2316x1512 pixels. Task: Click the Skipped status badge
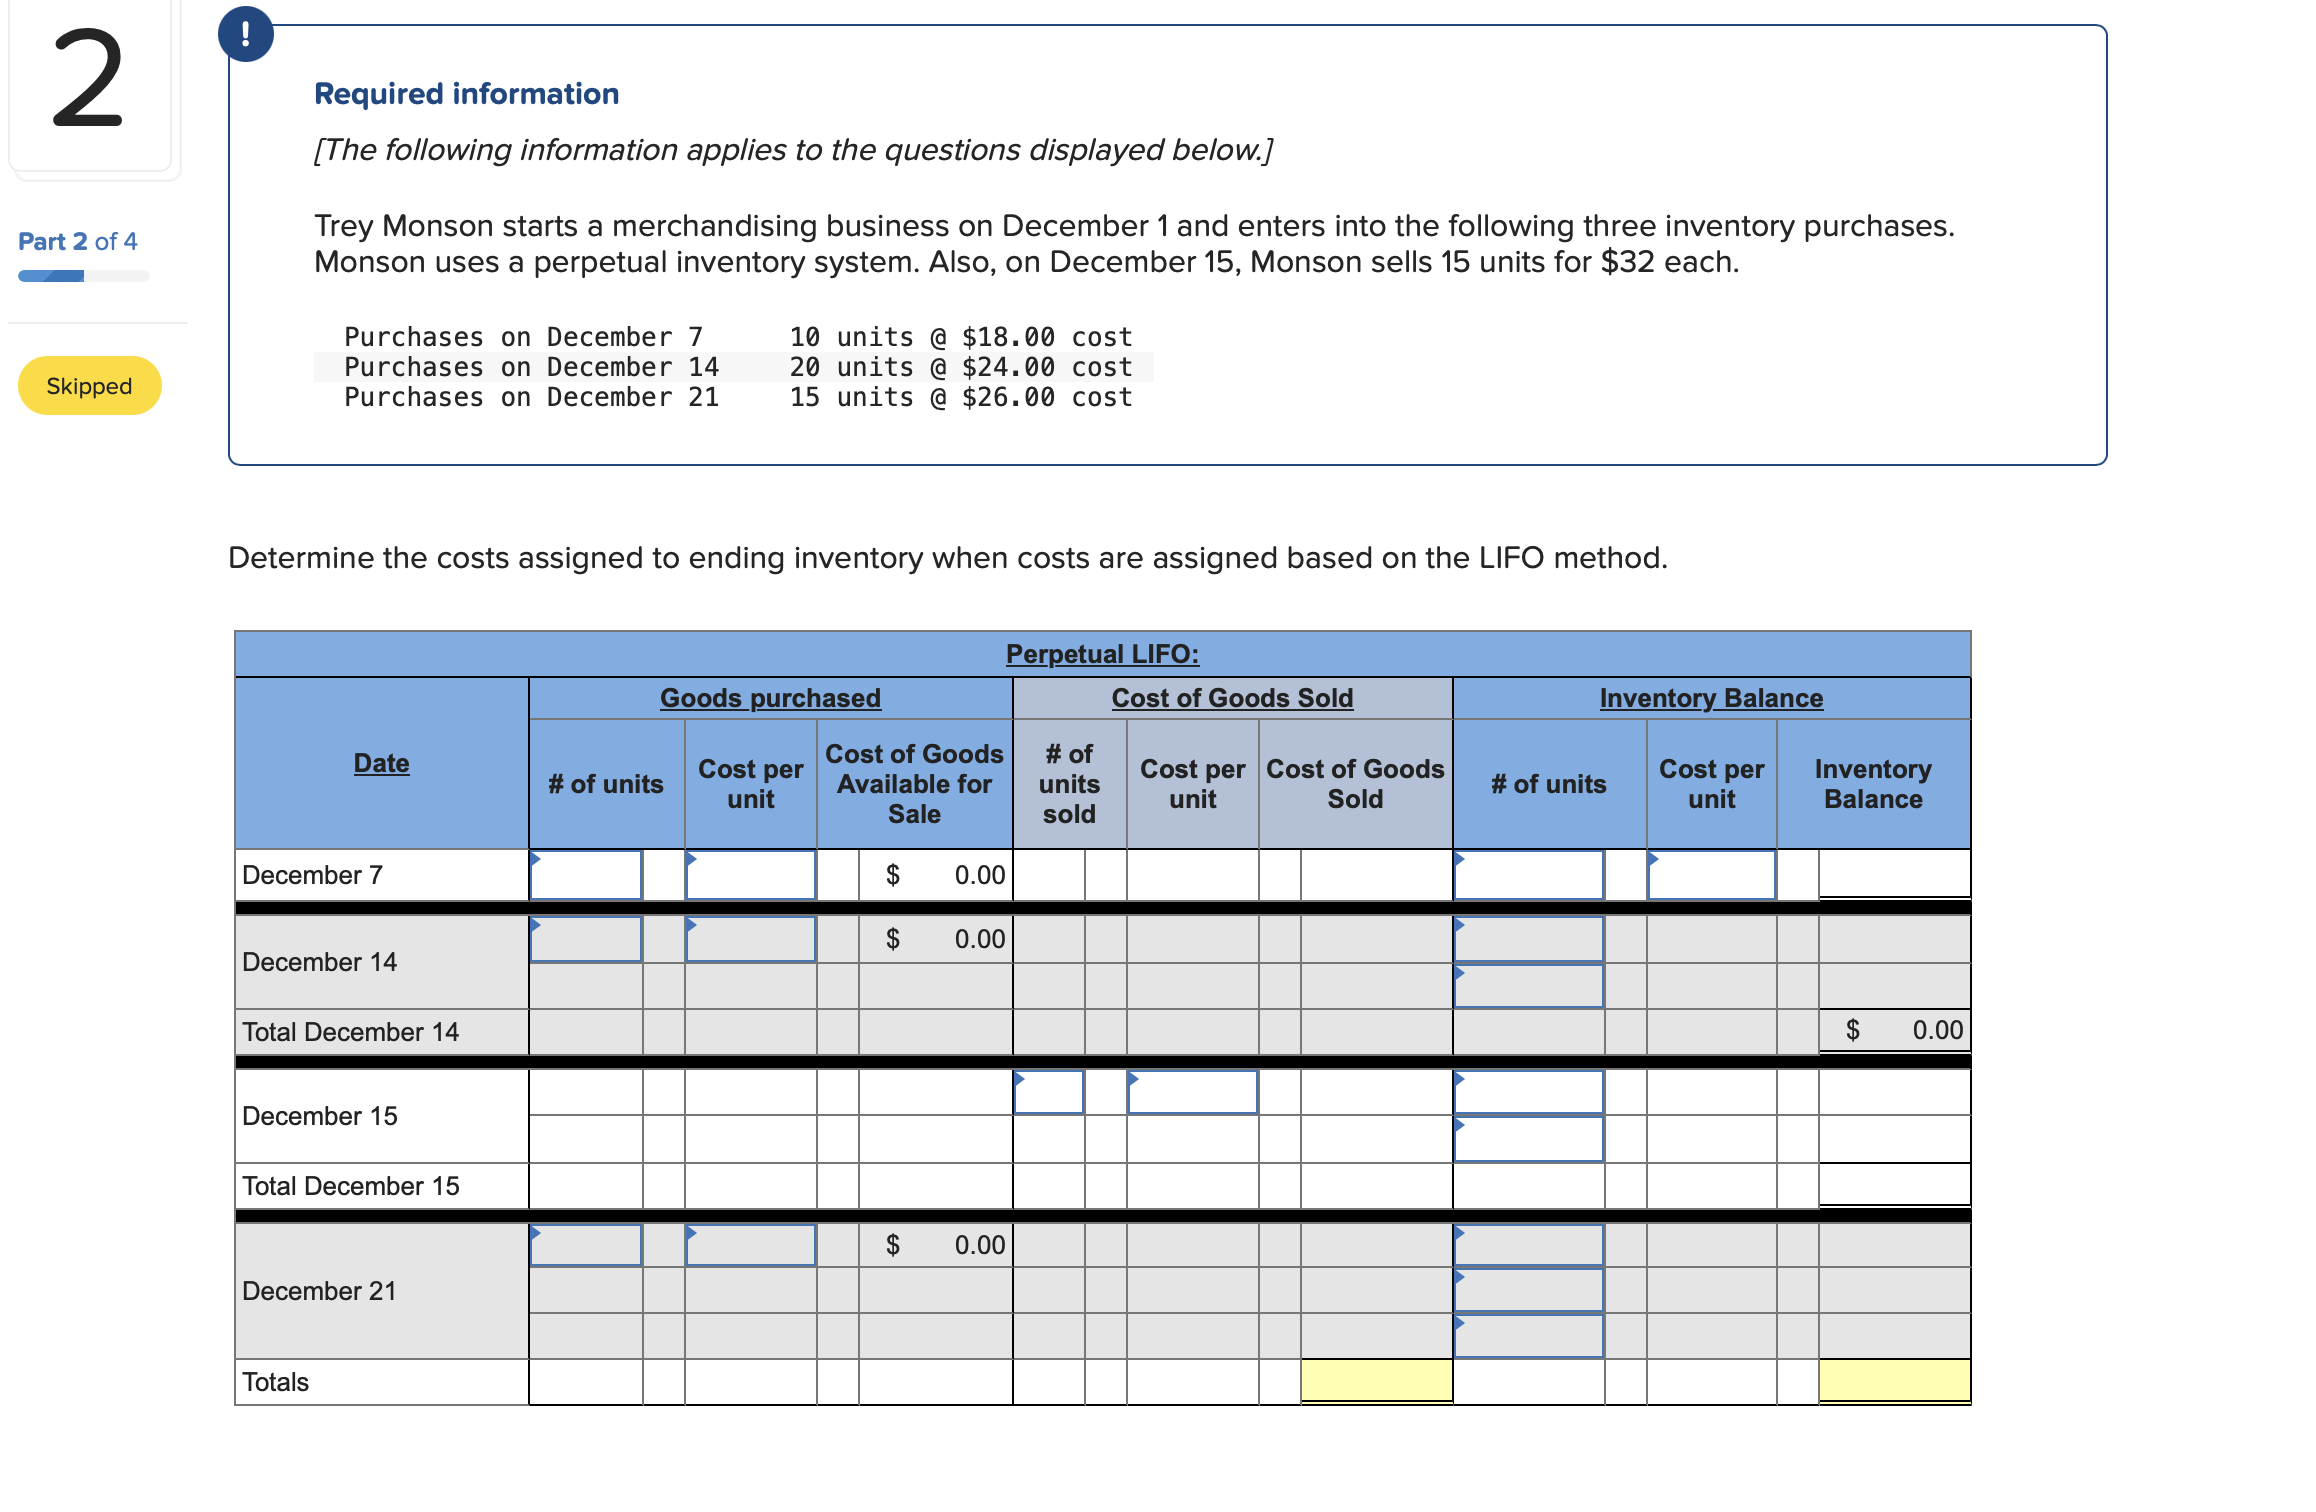pyautogui.click(x=89, y=386)
